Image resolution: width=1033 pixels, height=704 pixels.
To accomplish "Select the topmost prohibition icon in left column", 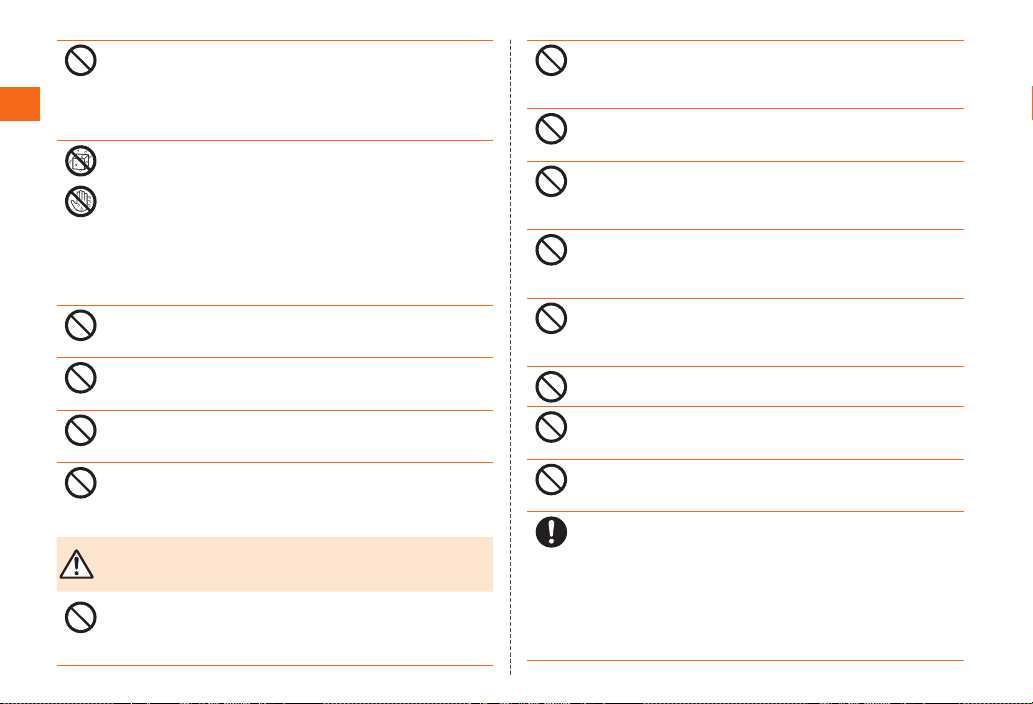I will pos(81,61).
